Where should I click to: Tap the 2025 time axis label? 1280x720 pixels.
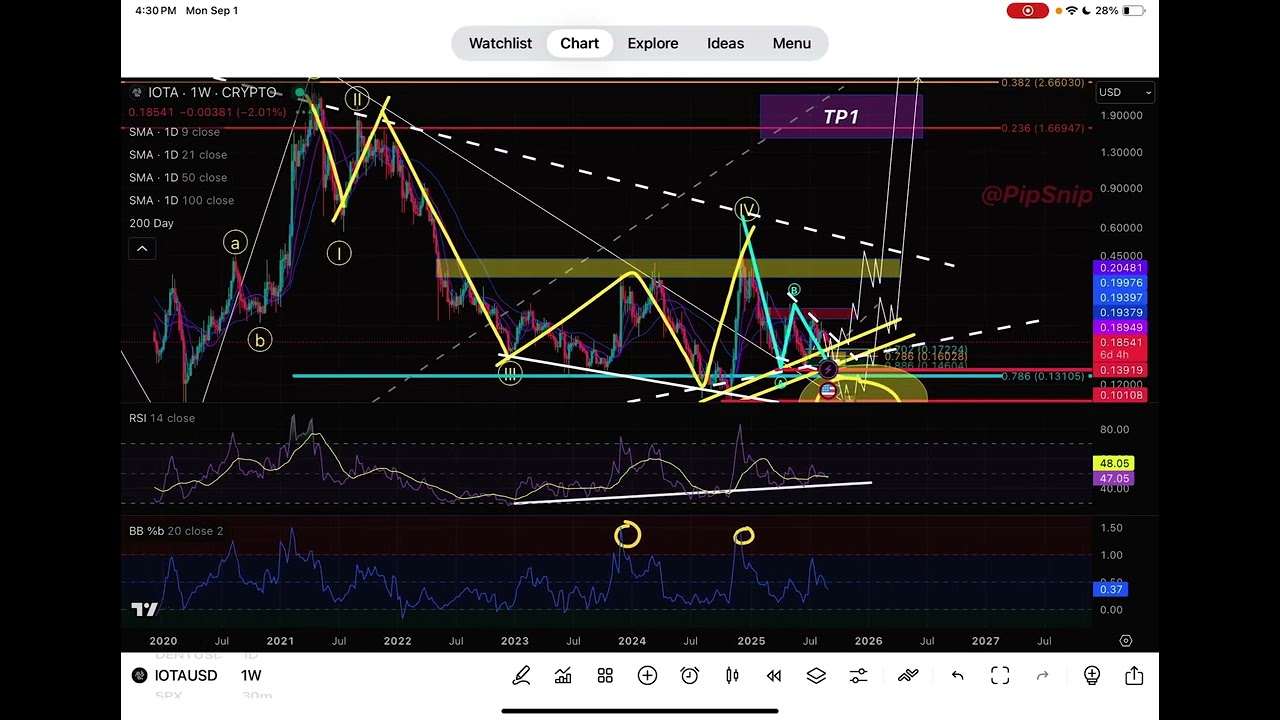click(x=751, y=641)
